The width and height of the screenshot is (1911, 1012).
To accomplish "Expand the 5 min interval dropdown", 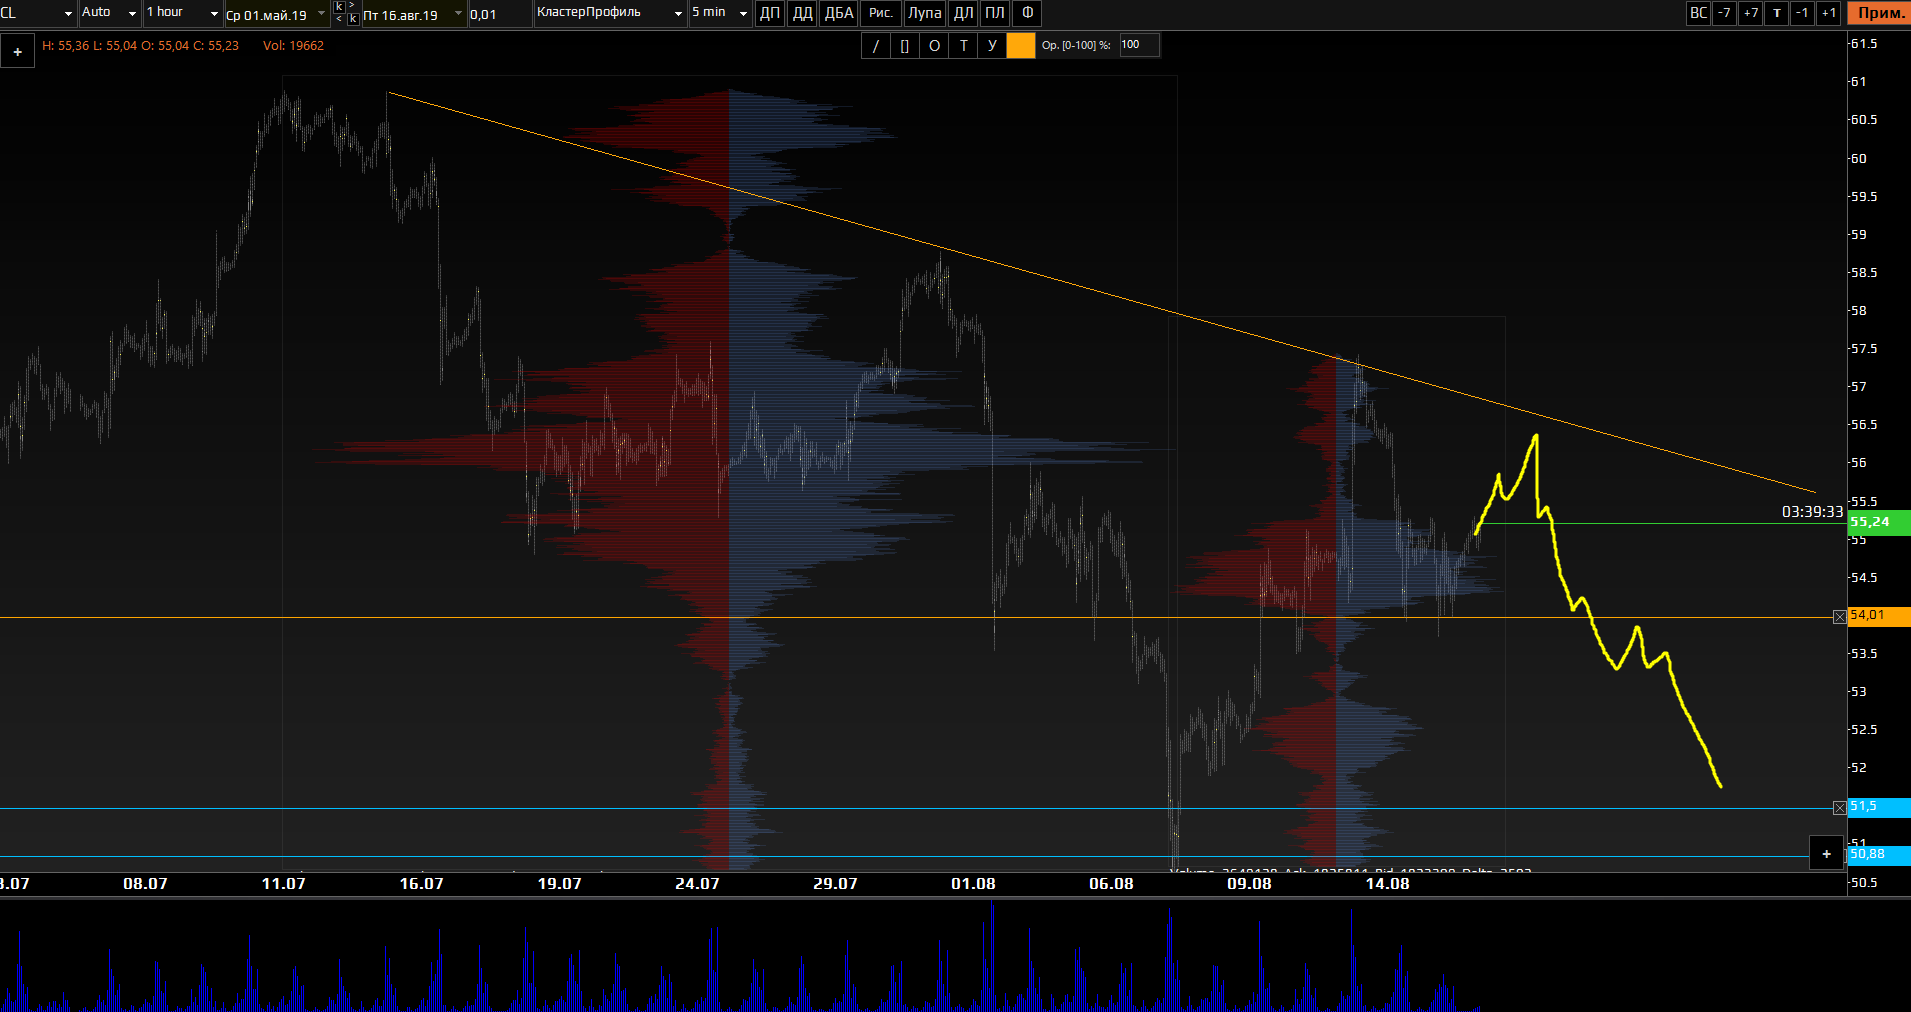I will pos(719,13).
